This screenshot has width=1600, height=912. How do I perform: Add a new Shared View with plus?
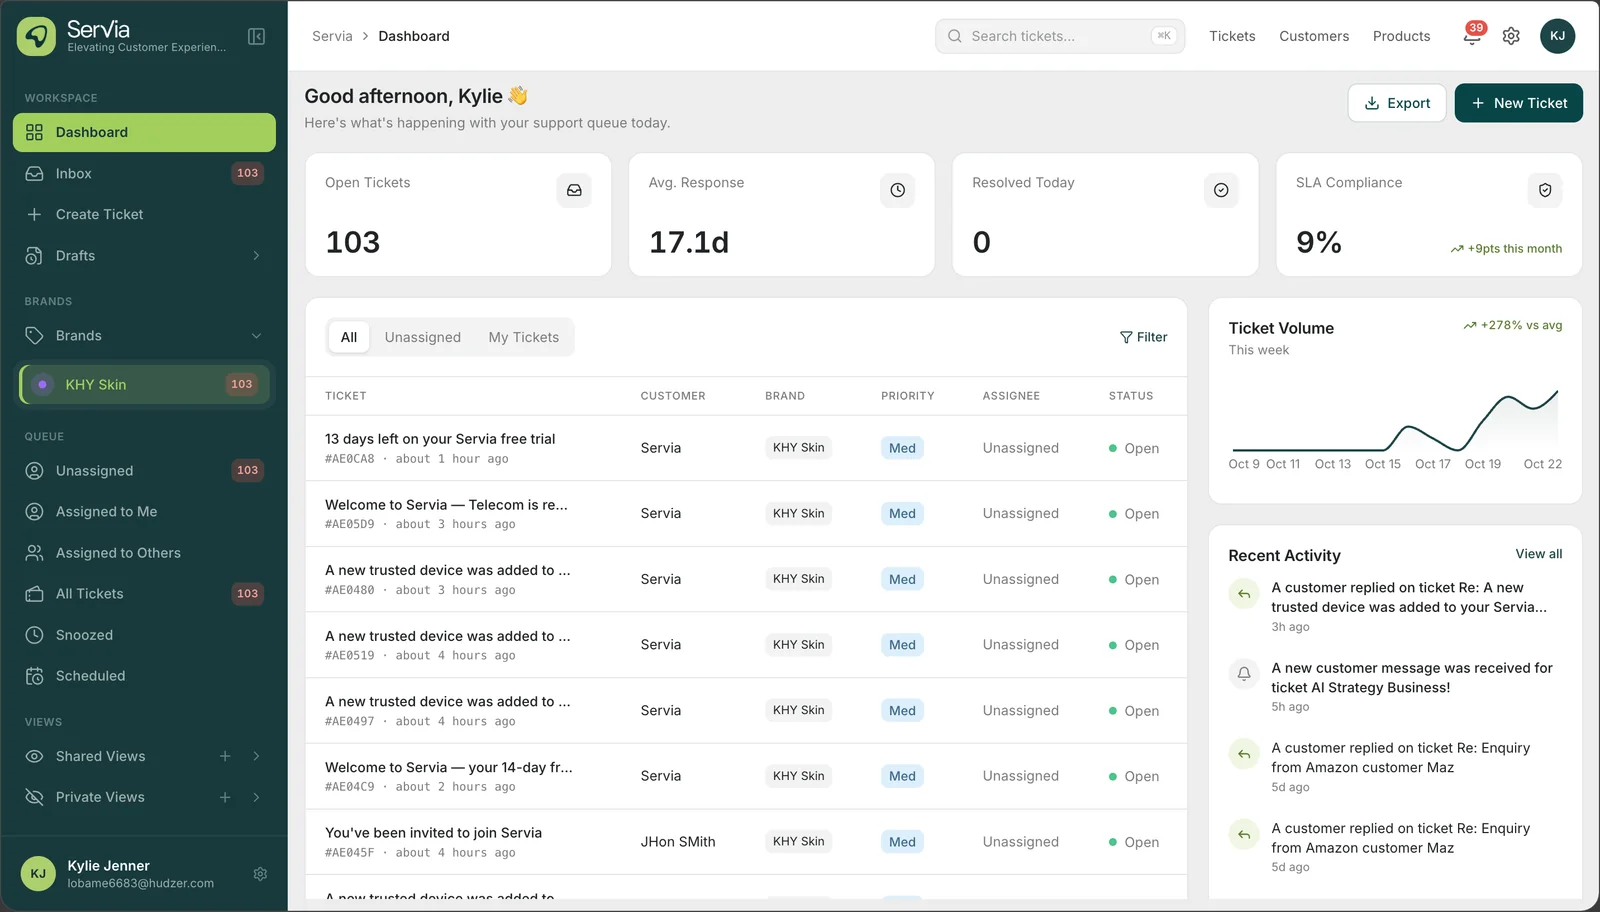tap(225, 756)
